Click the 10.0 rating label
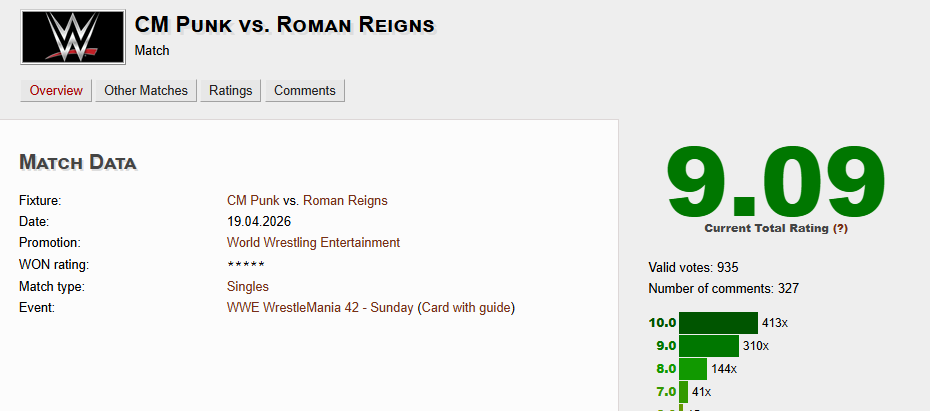 [x=663, y=323]
